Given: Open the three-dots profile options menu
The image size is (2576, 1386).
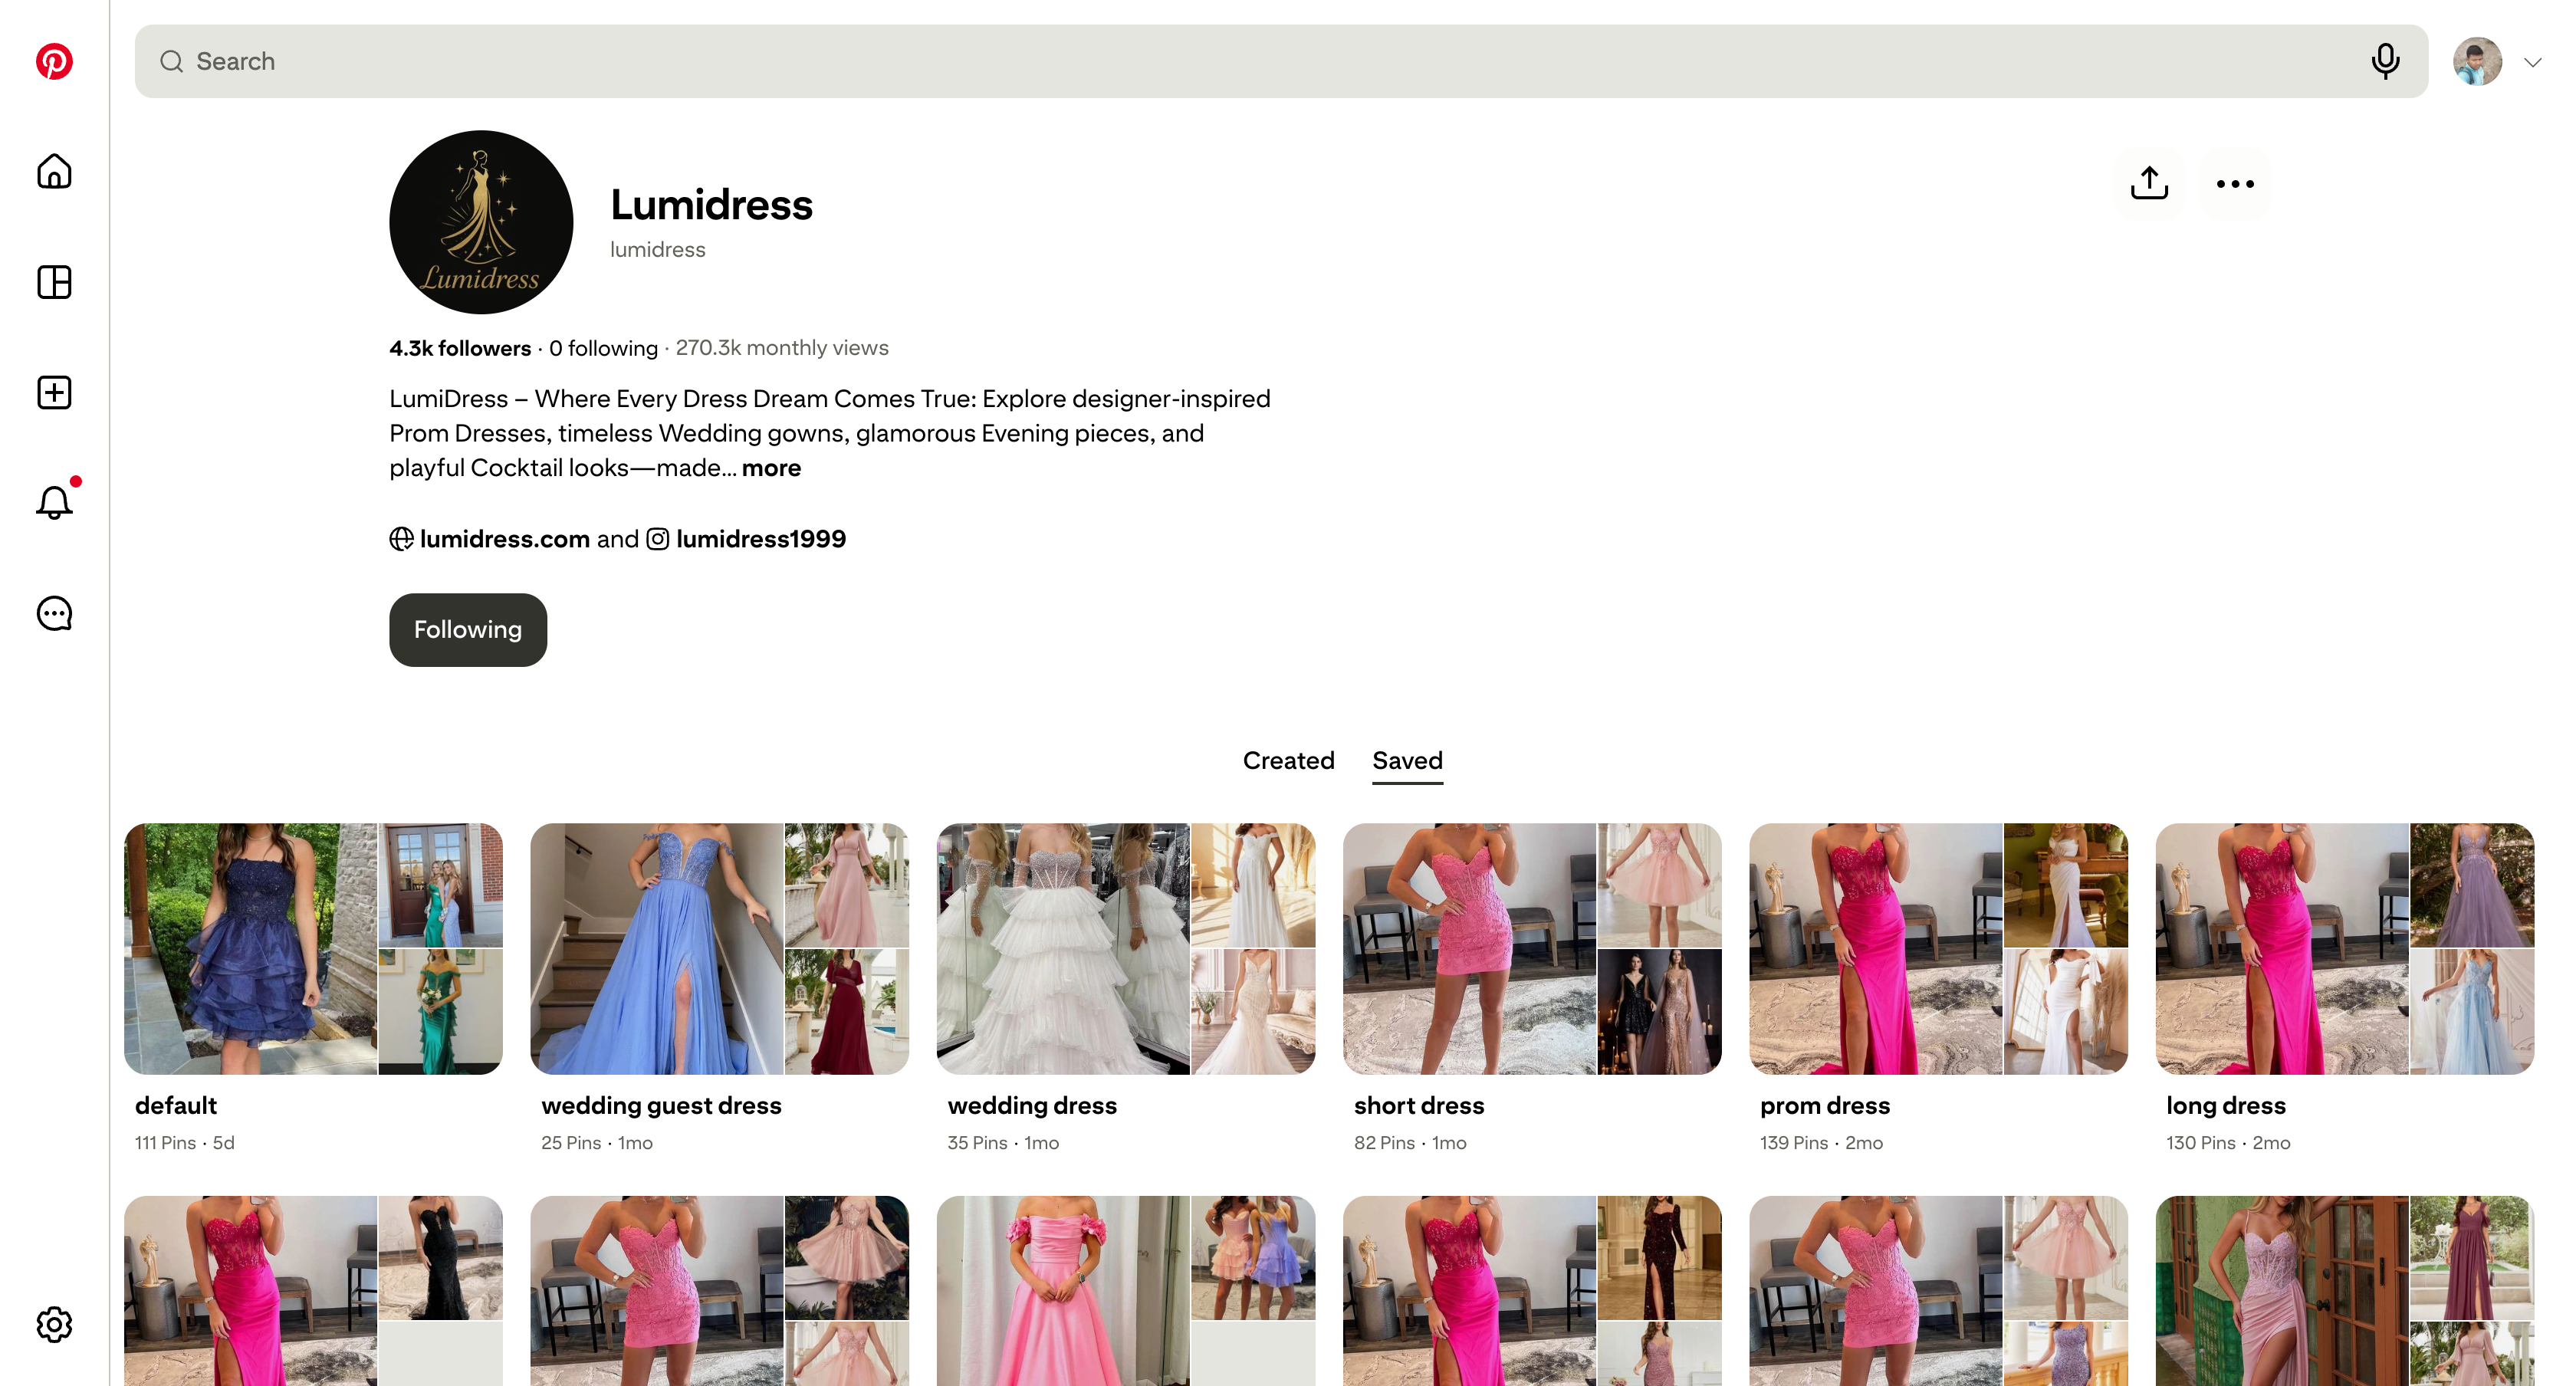Looking at the screenshot, I should (2235, 183).
